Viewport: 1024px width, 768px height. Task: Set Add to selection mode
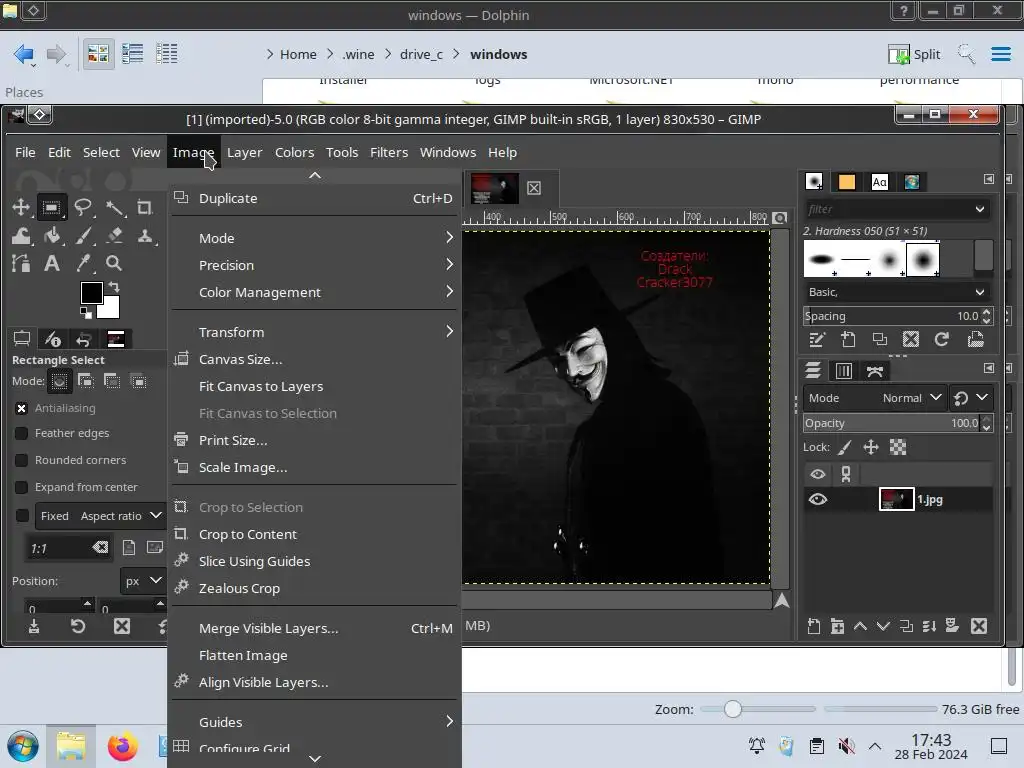click(x=86, y=381)
